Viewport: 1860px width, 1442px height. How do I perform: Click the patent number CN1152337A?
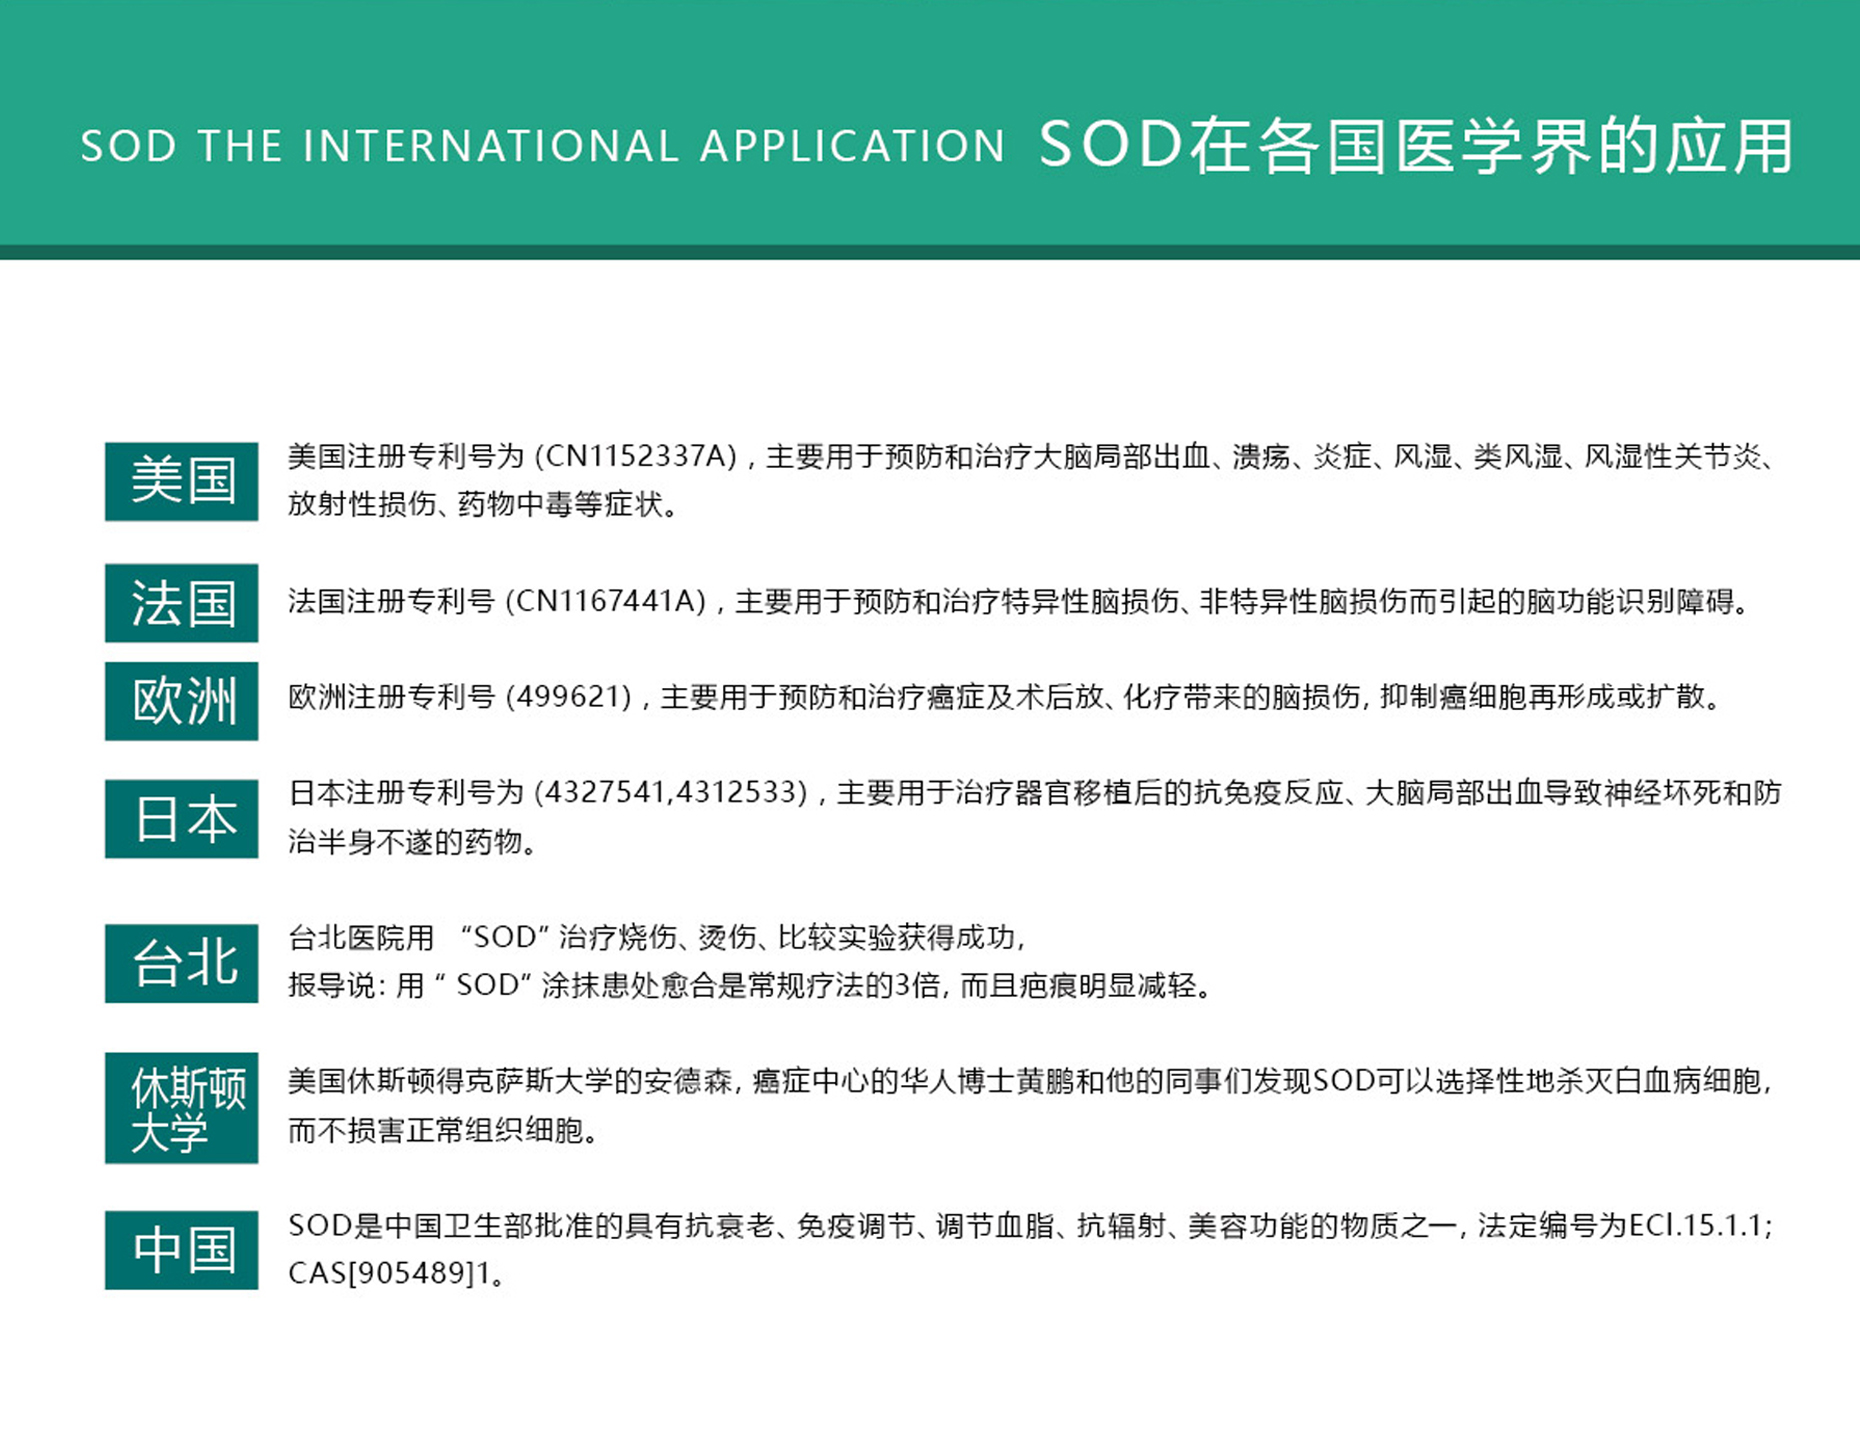(x=635, y=457)
